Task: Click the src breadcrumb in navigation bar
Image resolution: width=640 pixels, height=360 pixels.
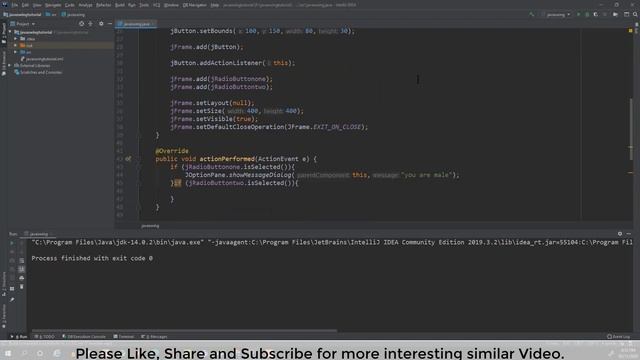Action: pyautogui.click(x=52, y=15)
